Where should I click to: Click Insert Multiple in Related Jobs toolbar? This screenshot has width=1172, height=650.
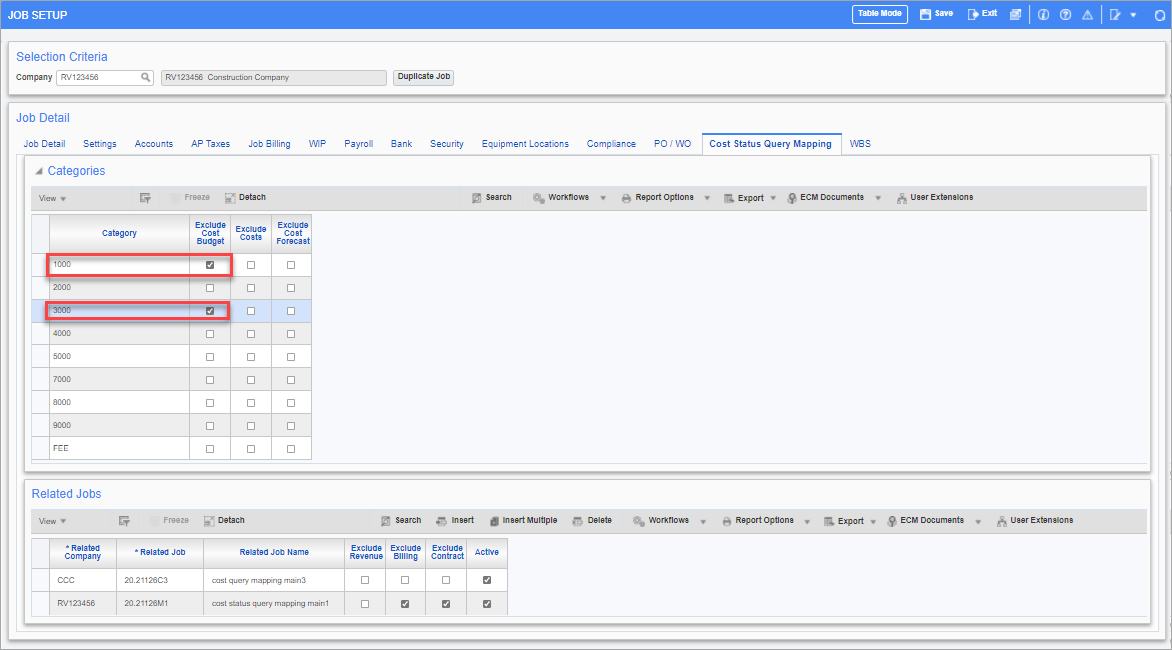(x=523, y=521)
